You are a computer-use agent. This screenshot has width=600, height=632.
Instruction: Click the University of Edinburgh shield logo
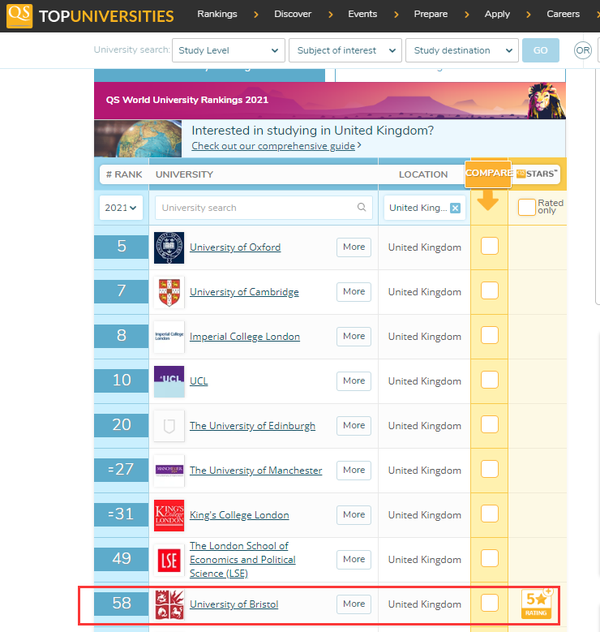(169, 426)
